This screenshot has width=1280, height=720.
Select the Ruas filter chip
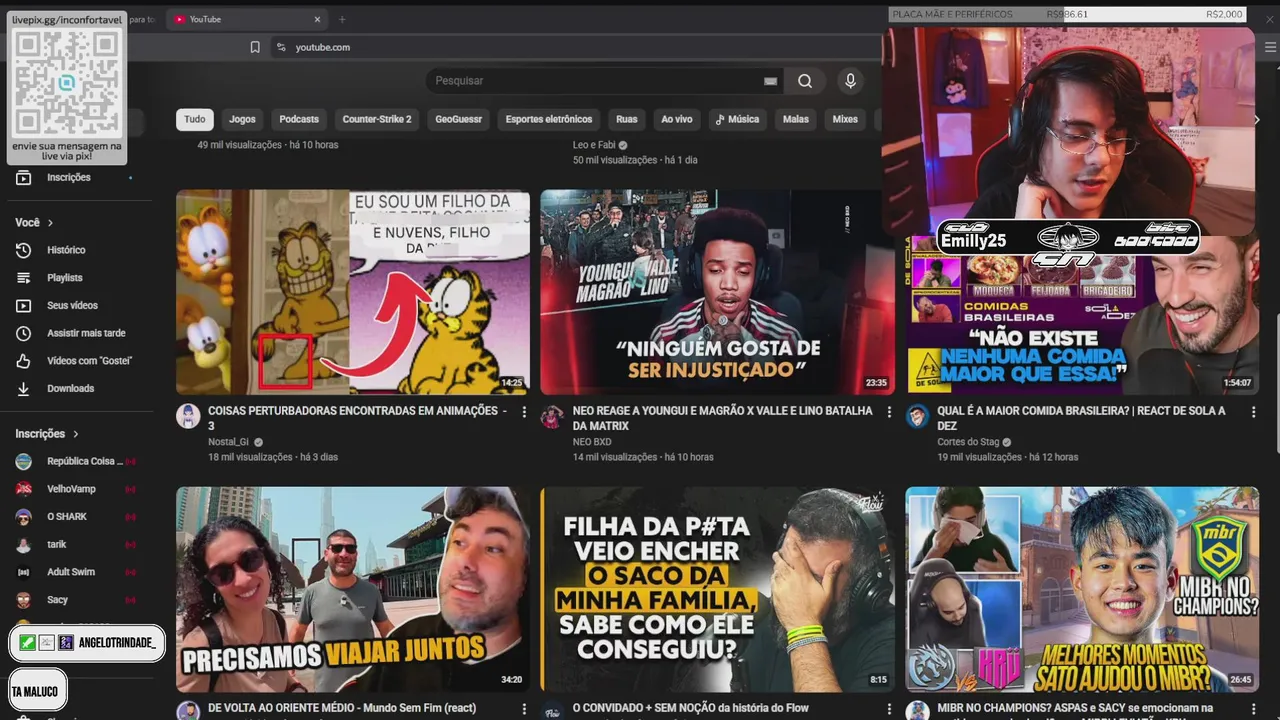tap(627, 119)
